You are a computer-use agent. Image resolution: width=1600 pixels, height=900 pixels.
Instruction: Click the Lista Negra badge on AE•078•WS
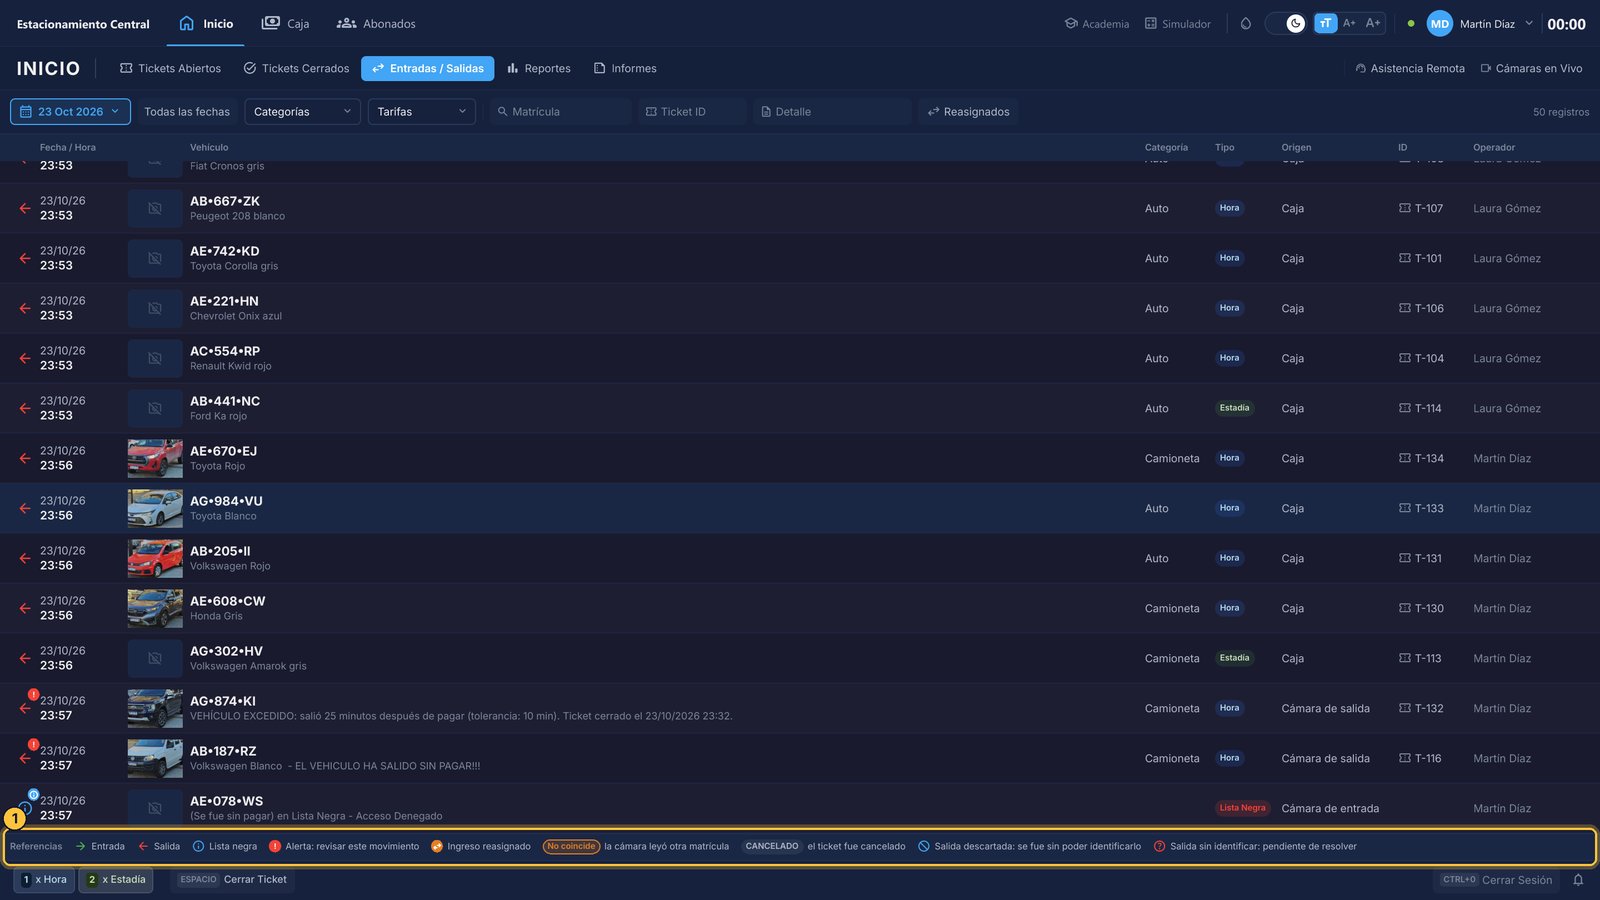click(x=1242, y=808)
